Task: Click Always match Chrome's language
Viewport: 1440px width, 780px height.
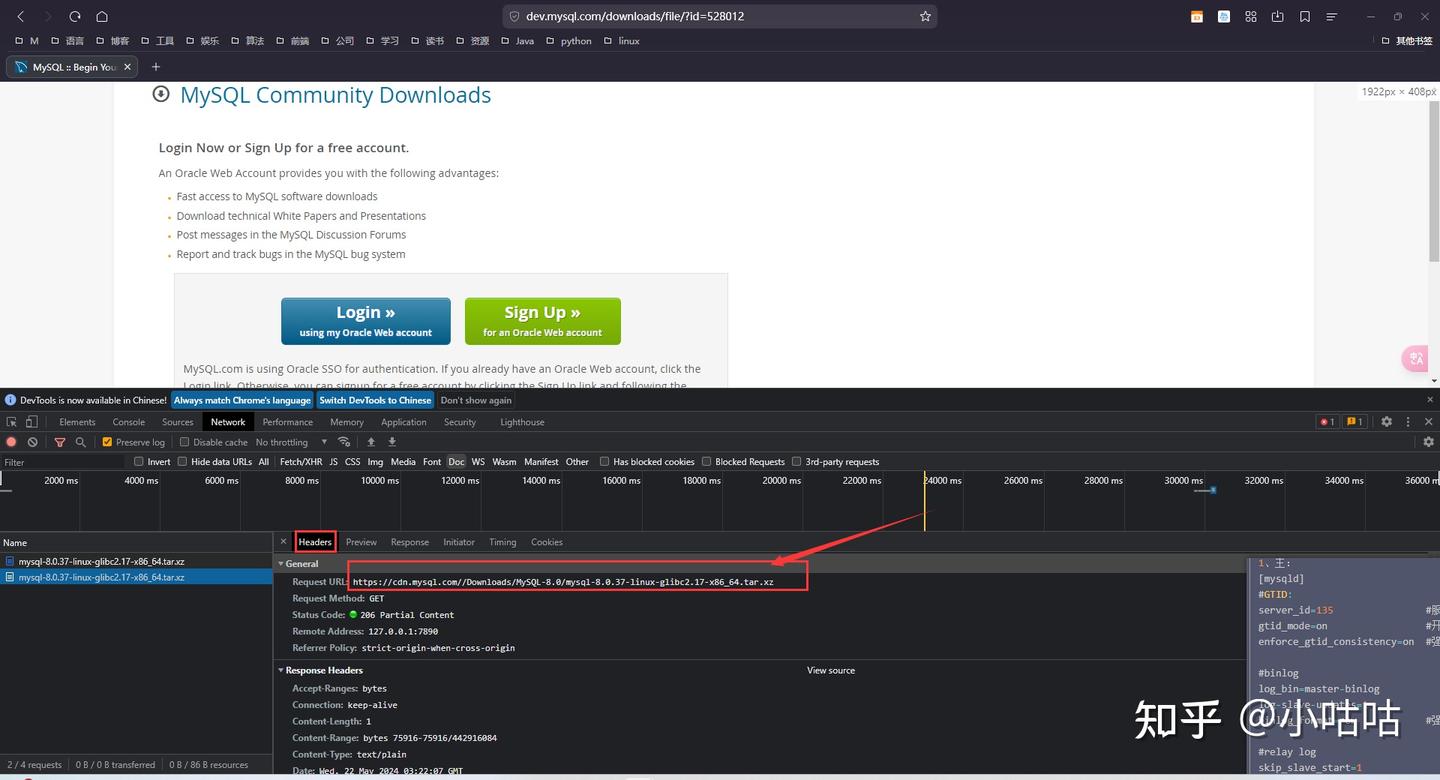Action: (242, 400)
